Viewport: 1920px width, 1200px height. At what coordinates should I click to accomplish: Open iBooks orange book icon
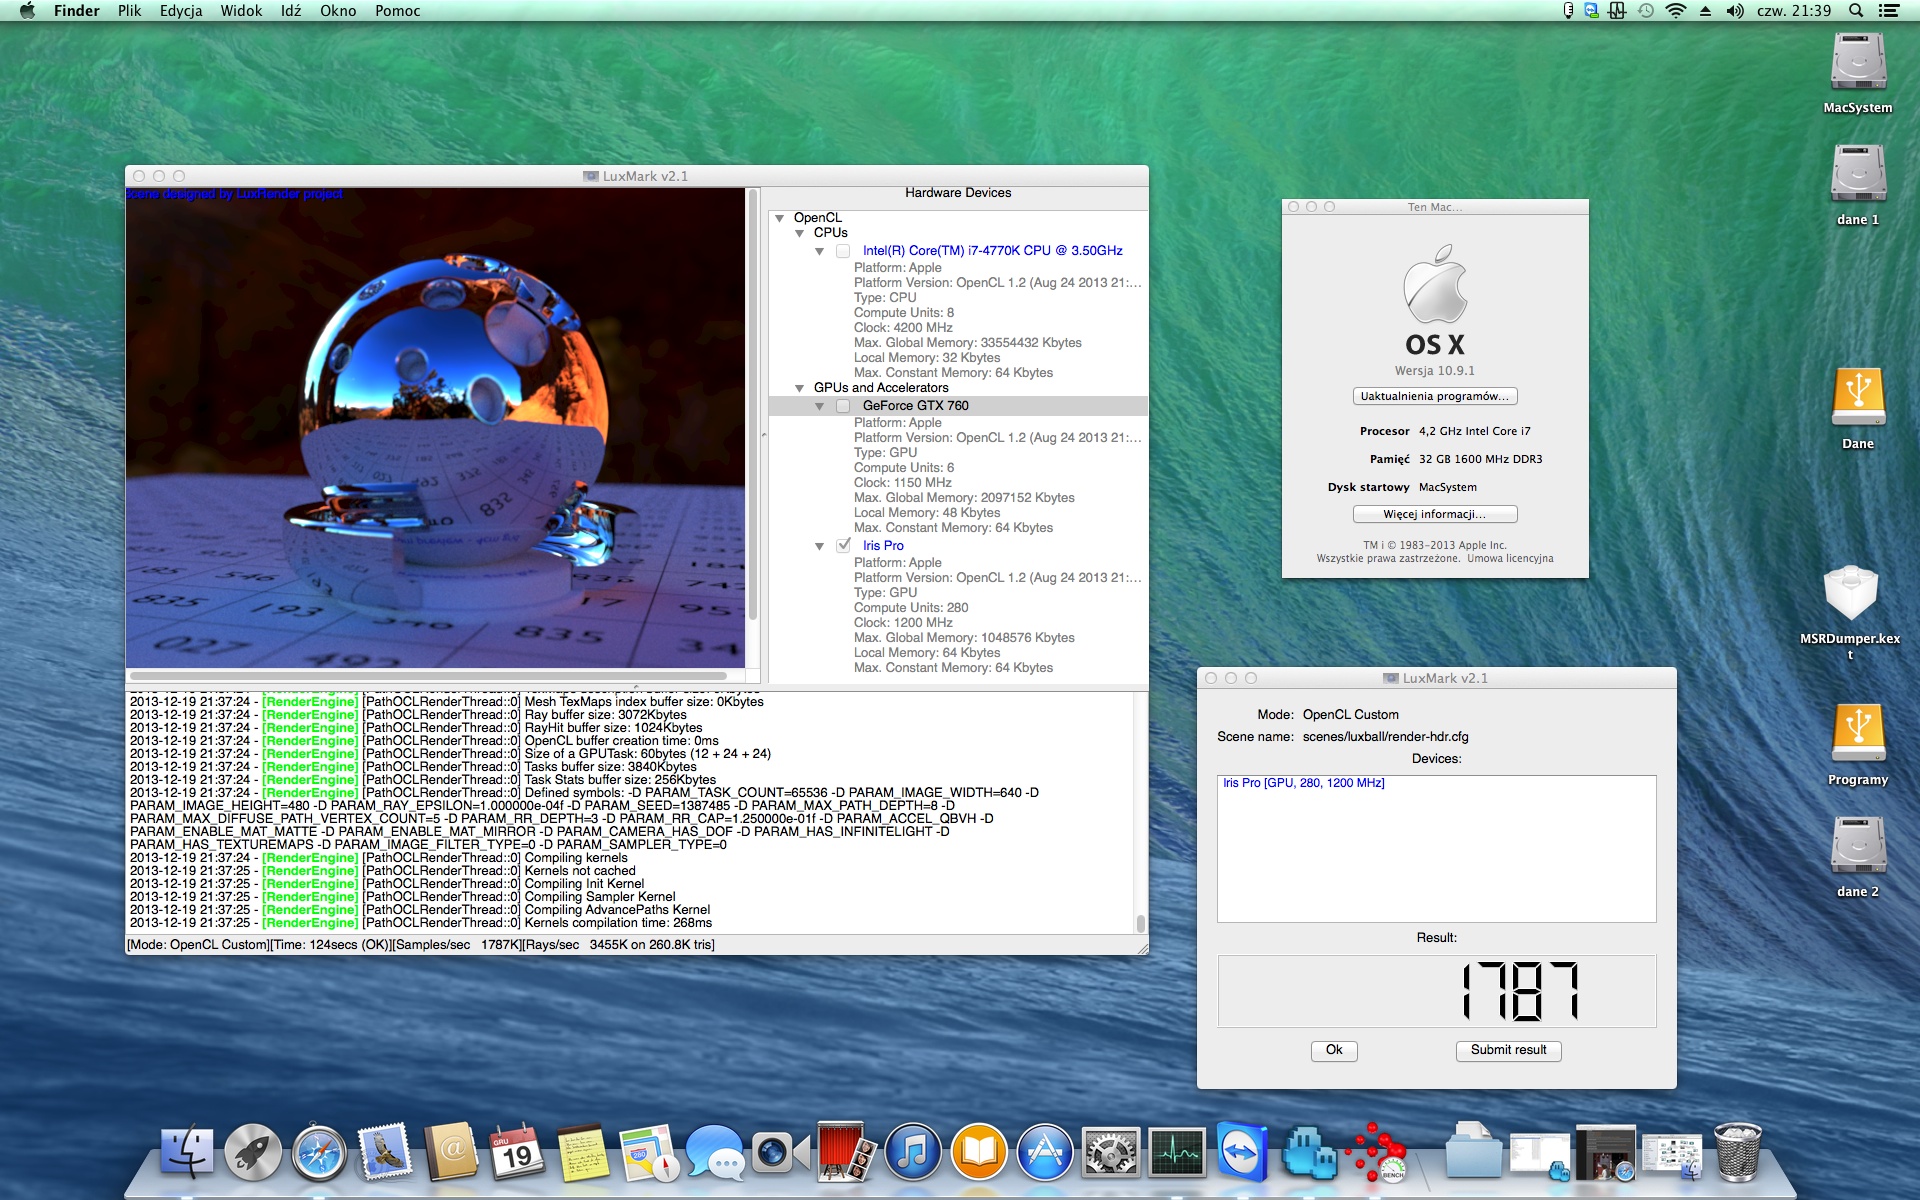[x=979, y=1152]
